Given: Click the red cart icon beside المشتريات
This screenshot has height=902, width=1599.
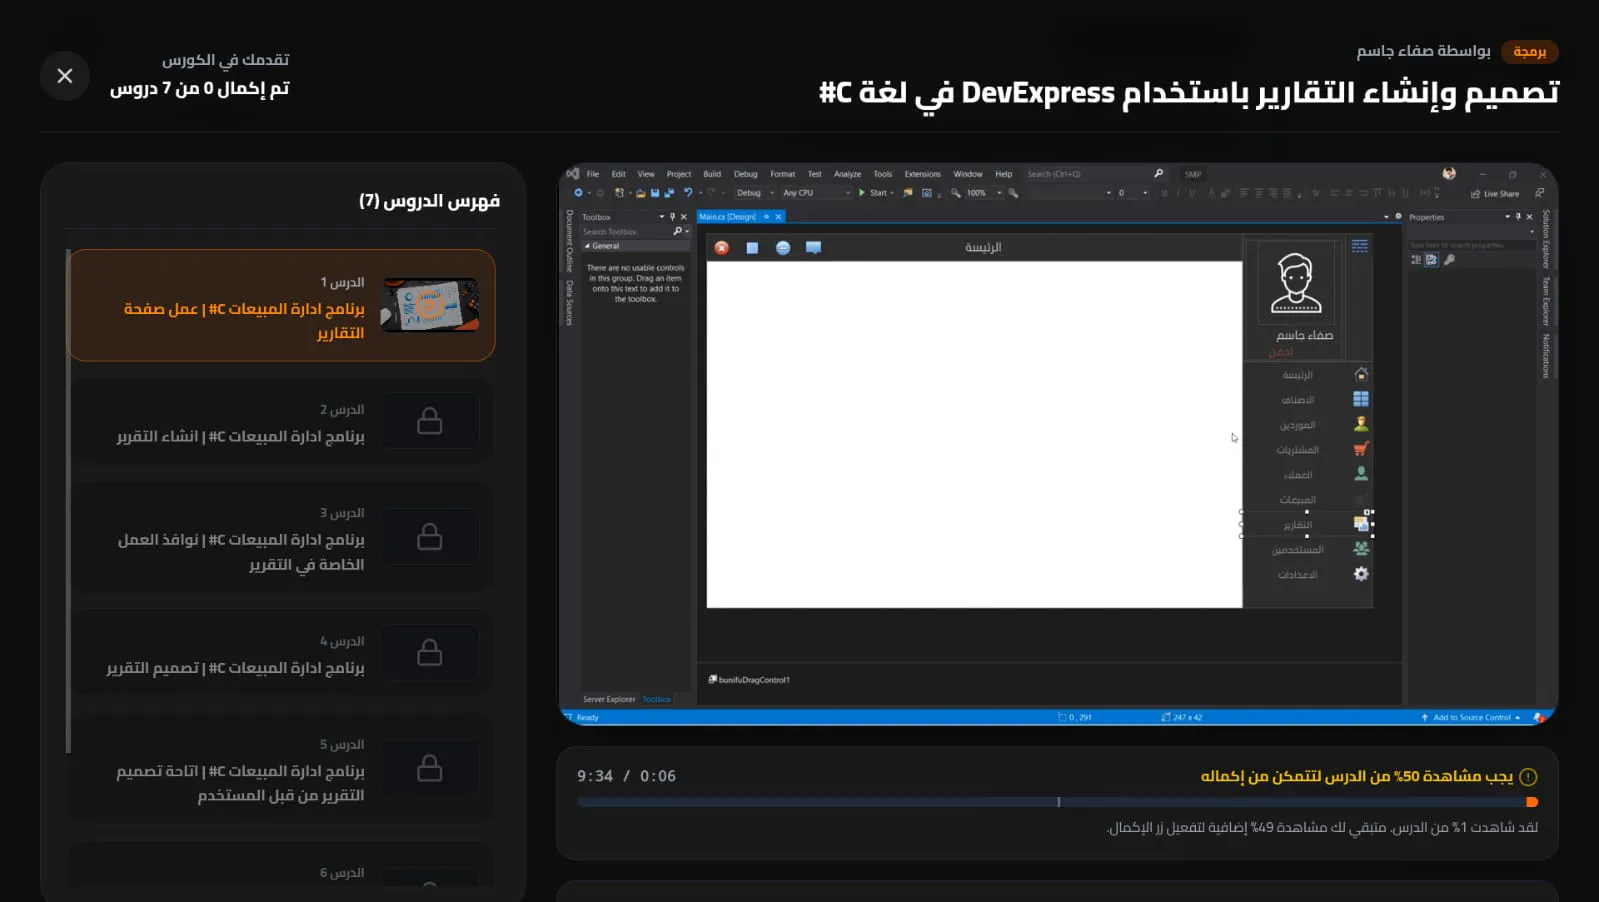Looking at the screenshot, I should [x=1361, y=449].
